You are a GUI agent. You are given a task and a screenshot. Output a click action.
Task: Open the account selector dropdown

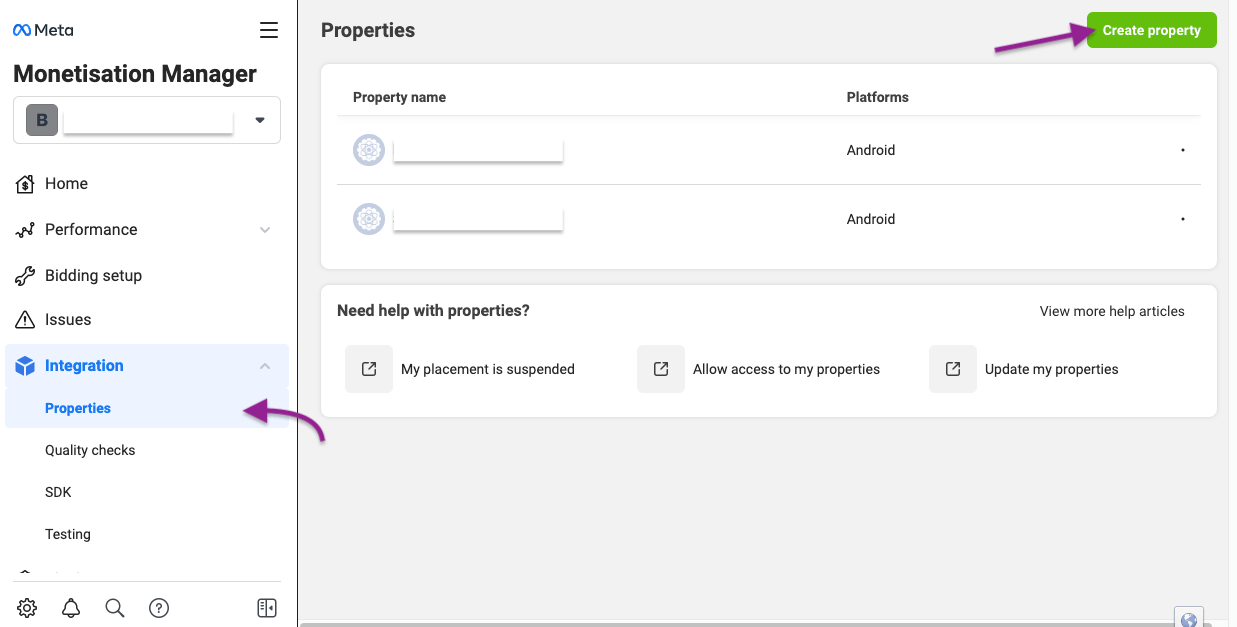(259, 119)
